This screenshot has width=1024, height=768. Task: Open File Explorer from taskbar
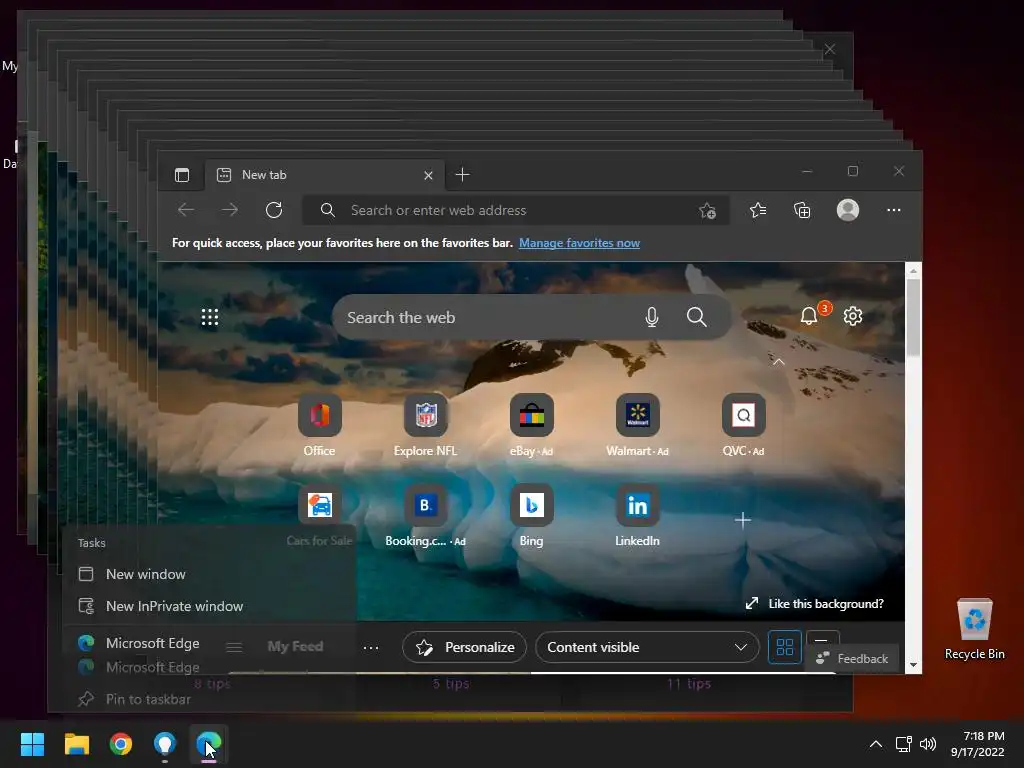pyautogui.click(x=76, y=744)
